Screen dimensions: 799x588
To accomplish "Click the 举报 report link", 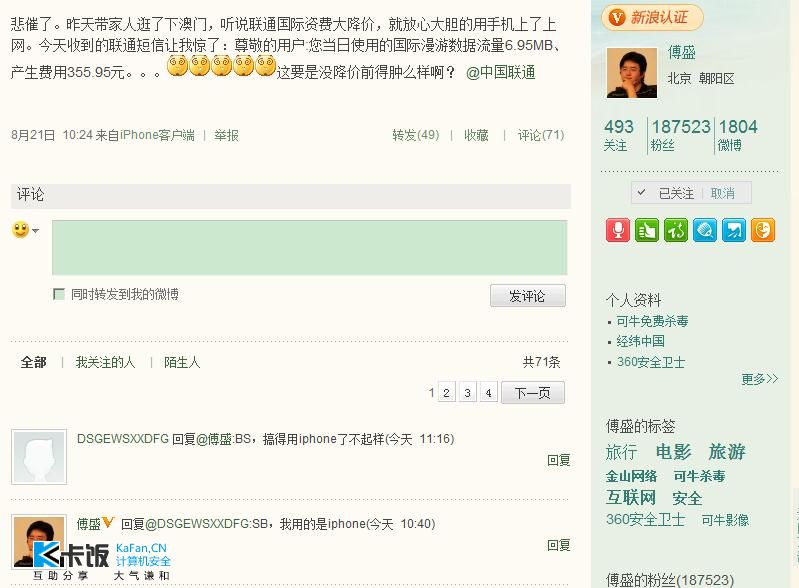I will [226, 135].
